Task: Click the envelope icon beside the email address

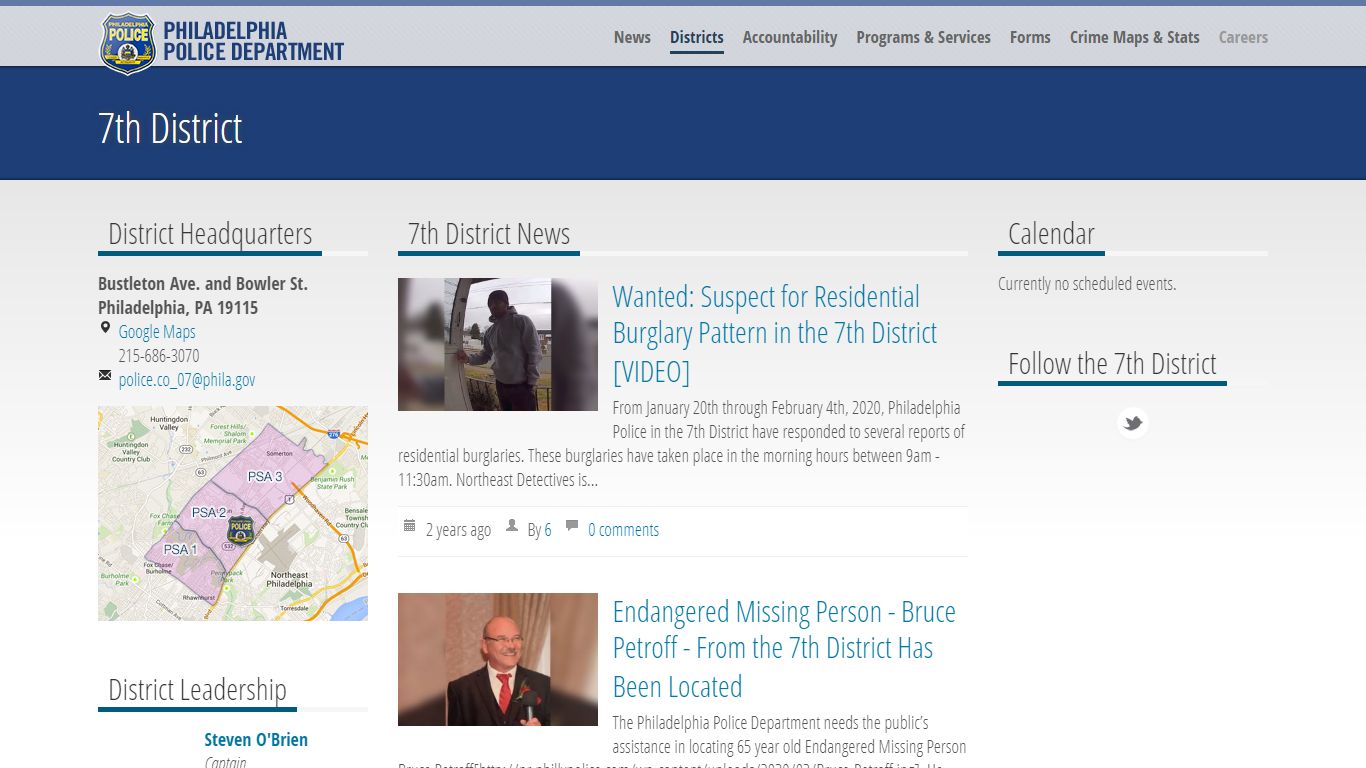Action: 105,375
